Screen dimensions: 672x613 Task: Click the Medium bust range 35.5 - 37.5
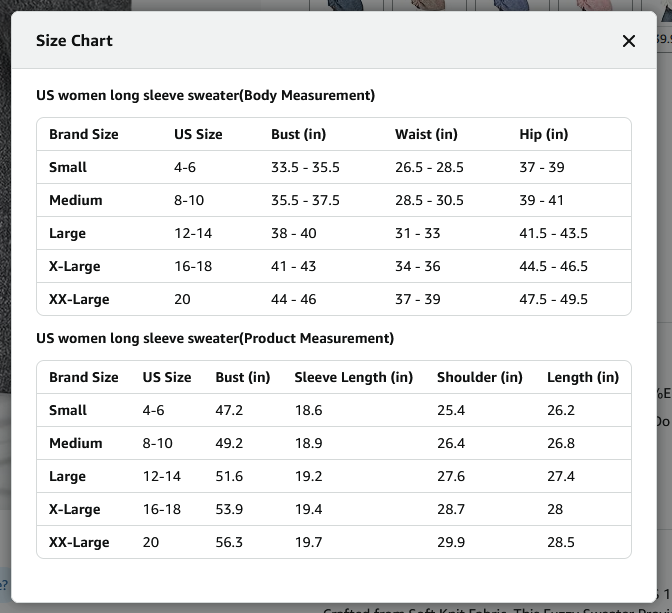[305, 200]
